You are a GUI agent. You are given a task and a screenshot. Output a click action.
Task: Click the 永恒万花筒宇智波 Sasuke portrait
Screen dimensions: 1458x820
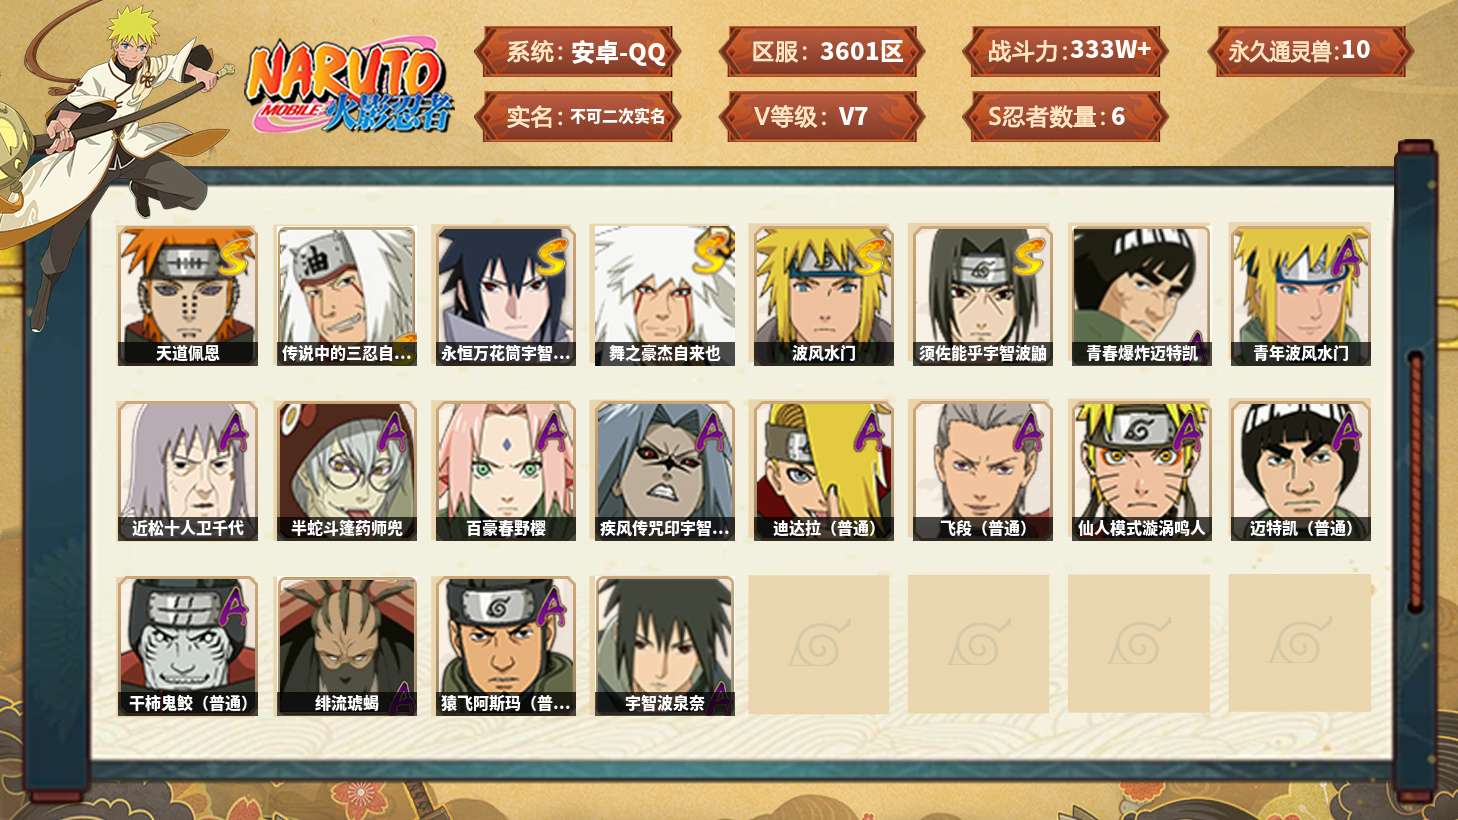[505, 295]
